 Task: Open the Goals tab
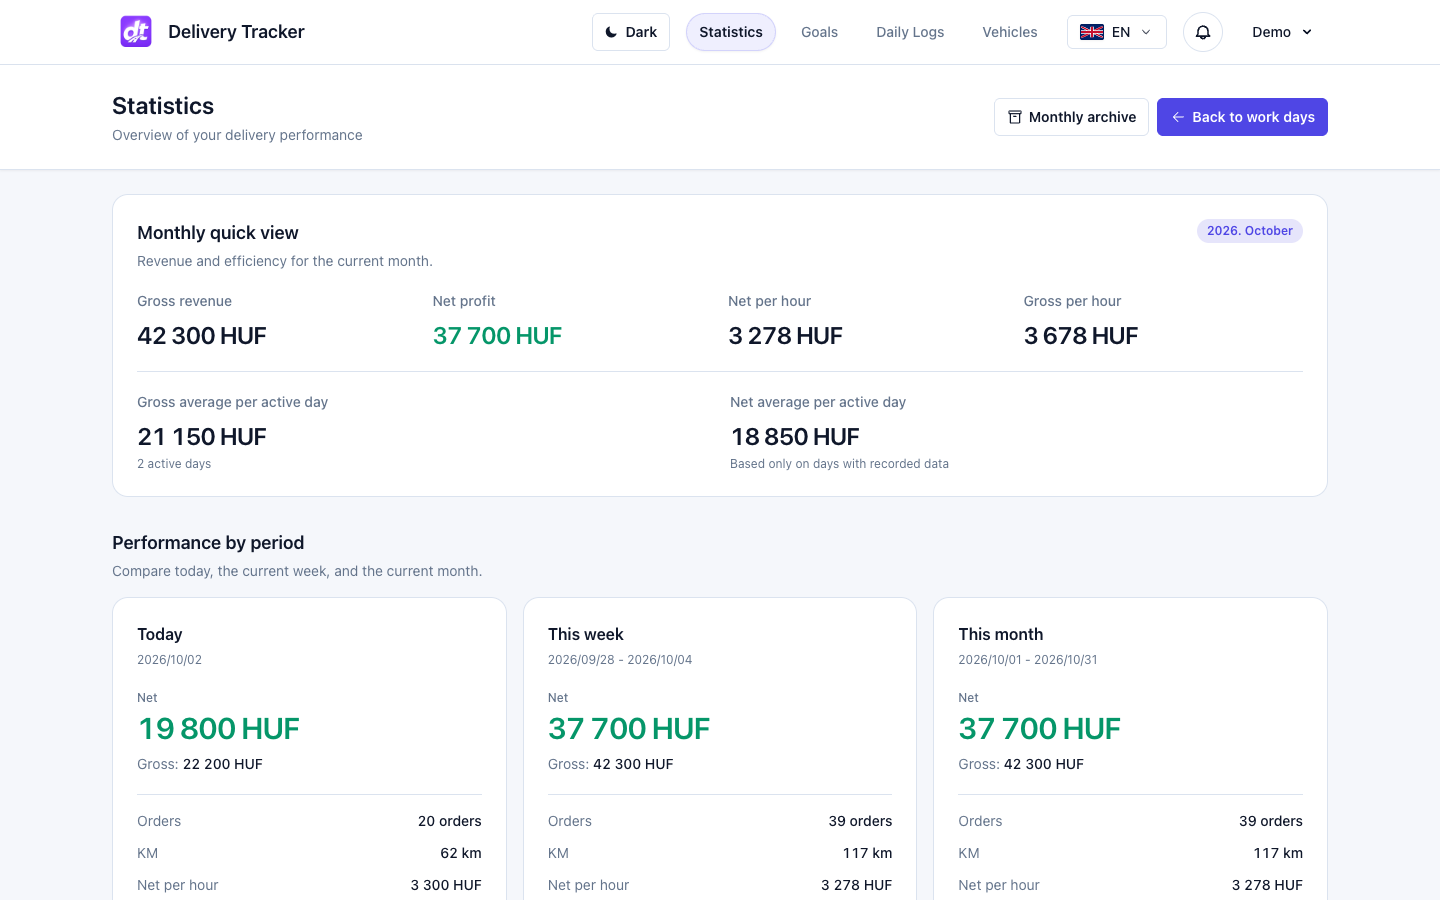[819, 32]
